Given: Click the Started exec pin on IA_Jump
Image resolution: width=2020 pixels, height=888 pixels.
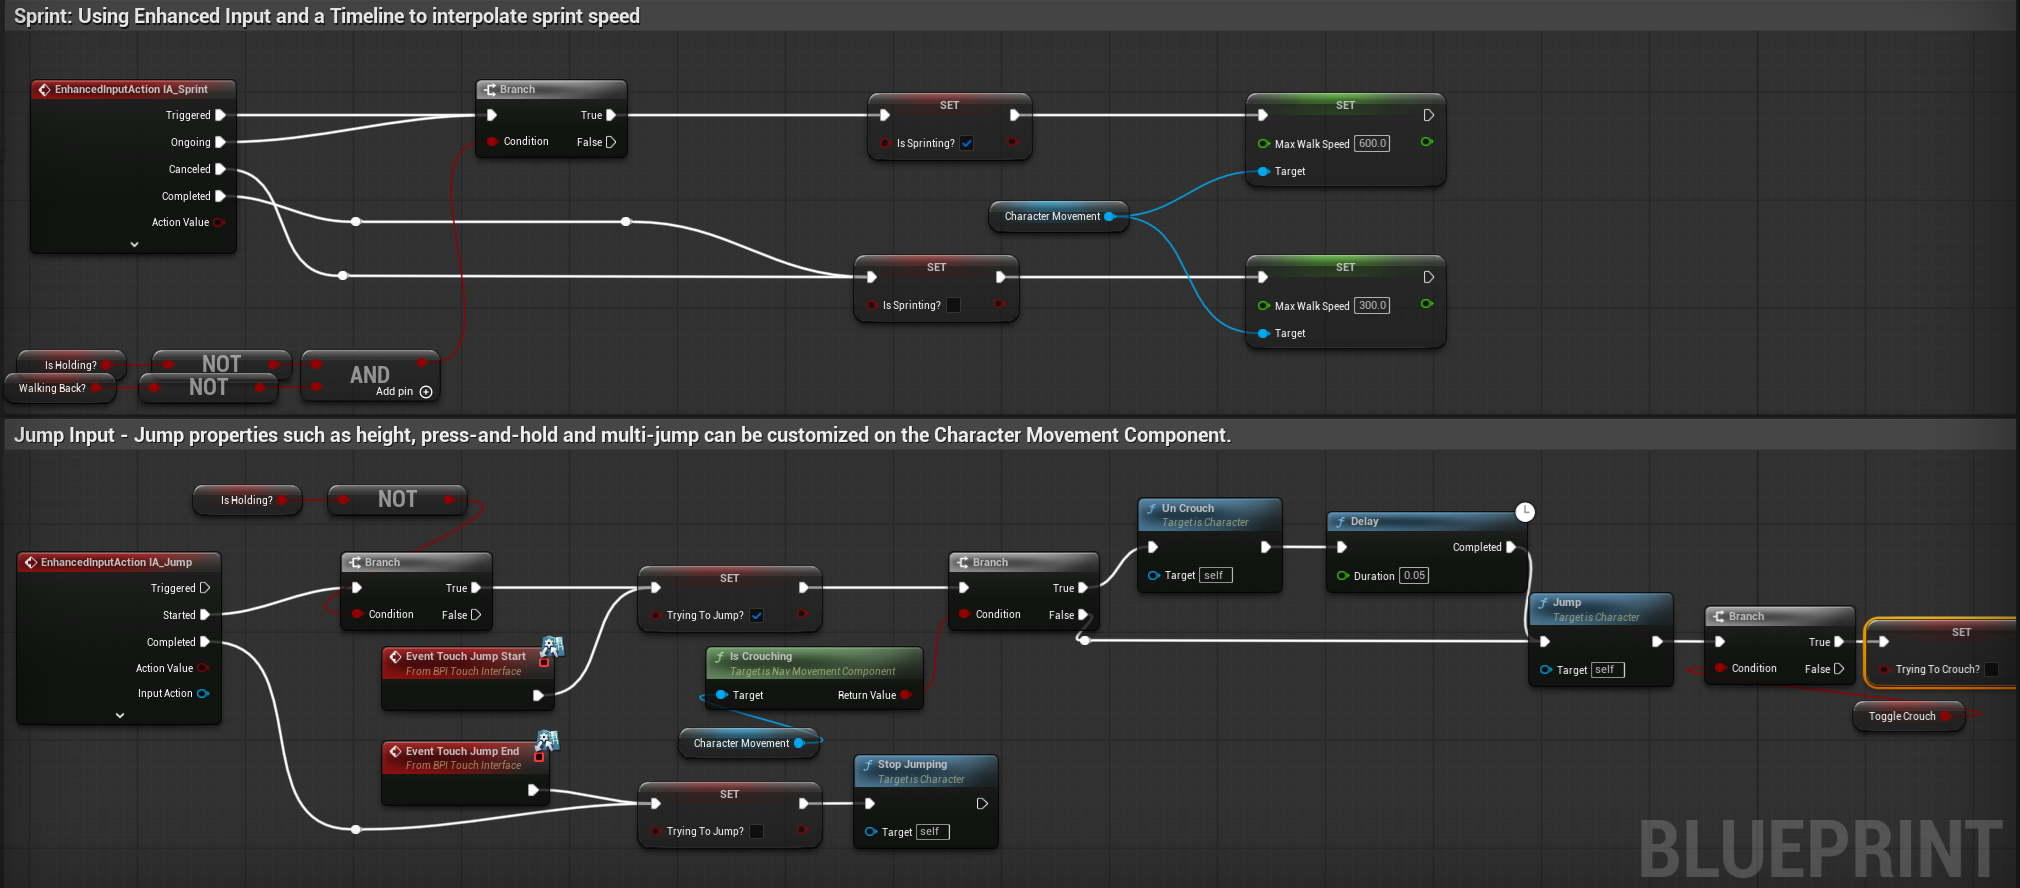Looking at the screenshot, I should click(205, 615).
